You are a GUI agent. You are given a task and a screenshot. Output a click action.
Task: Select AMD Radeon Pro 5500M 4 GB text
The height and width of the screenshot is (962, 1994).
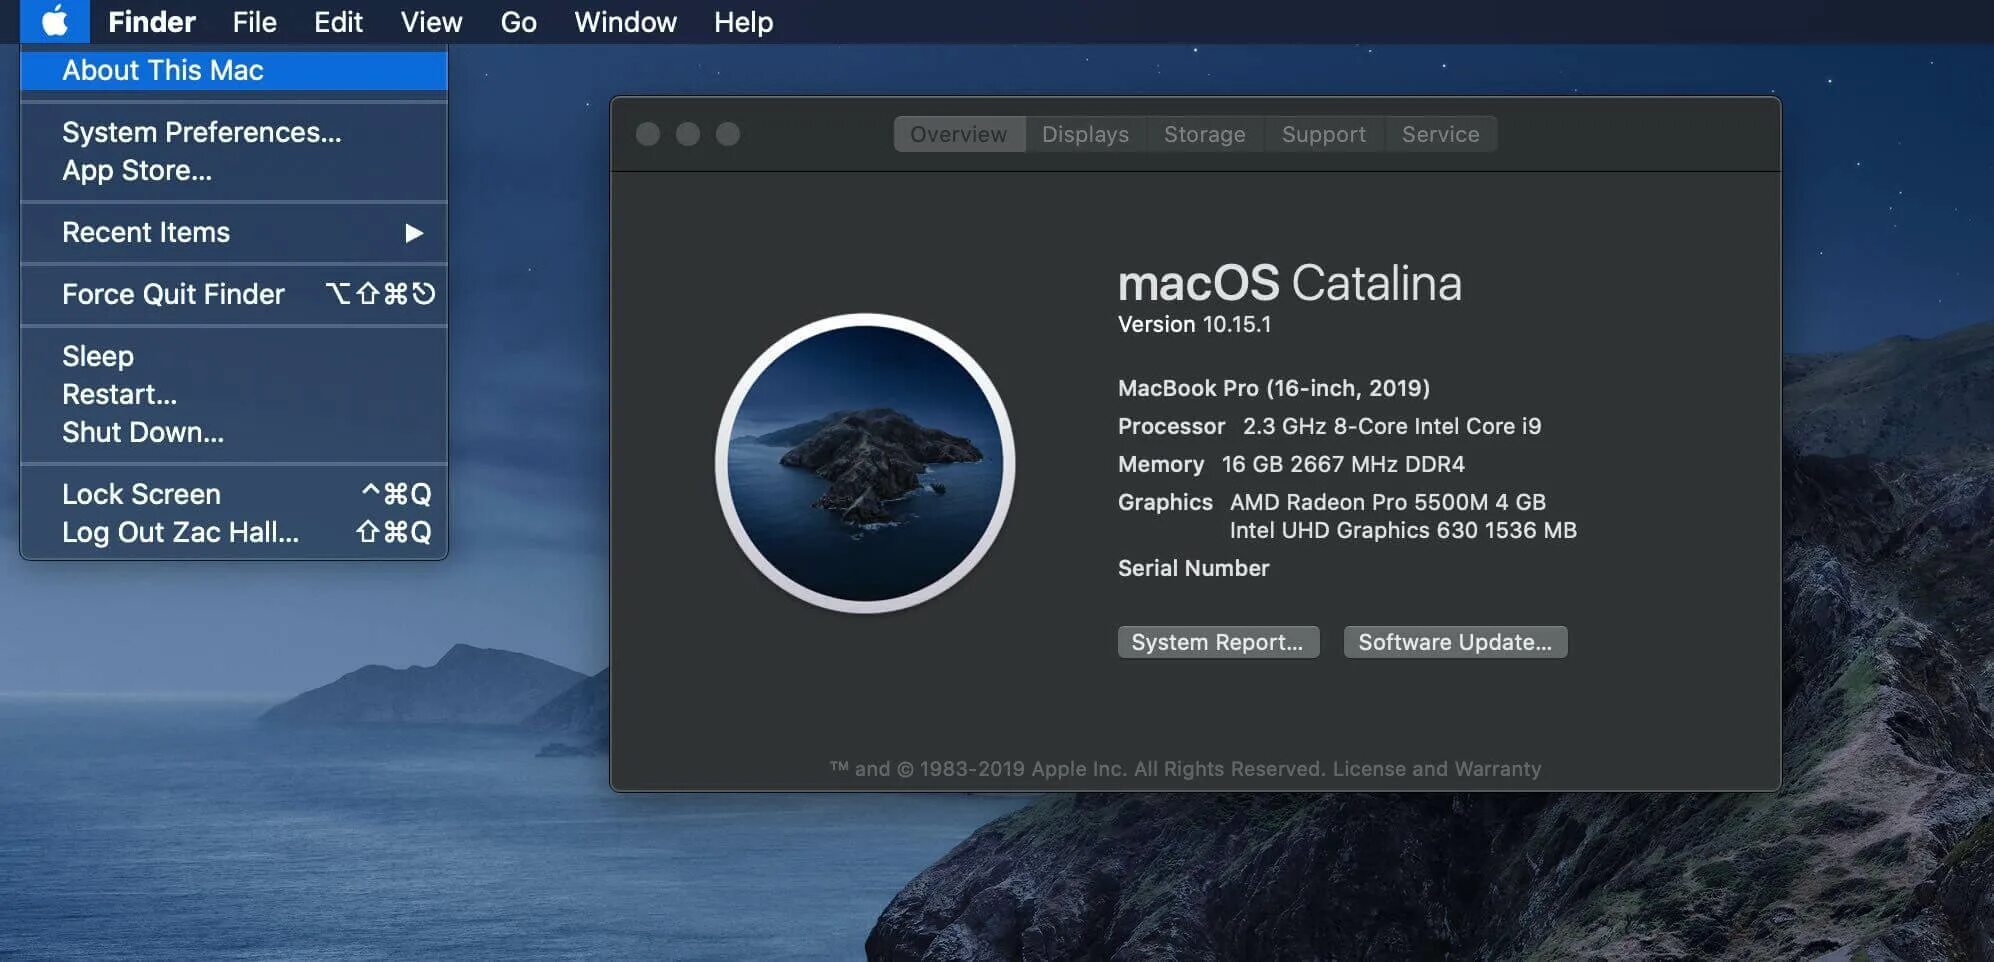pos(1388,502)
